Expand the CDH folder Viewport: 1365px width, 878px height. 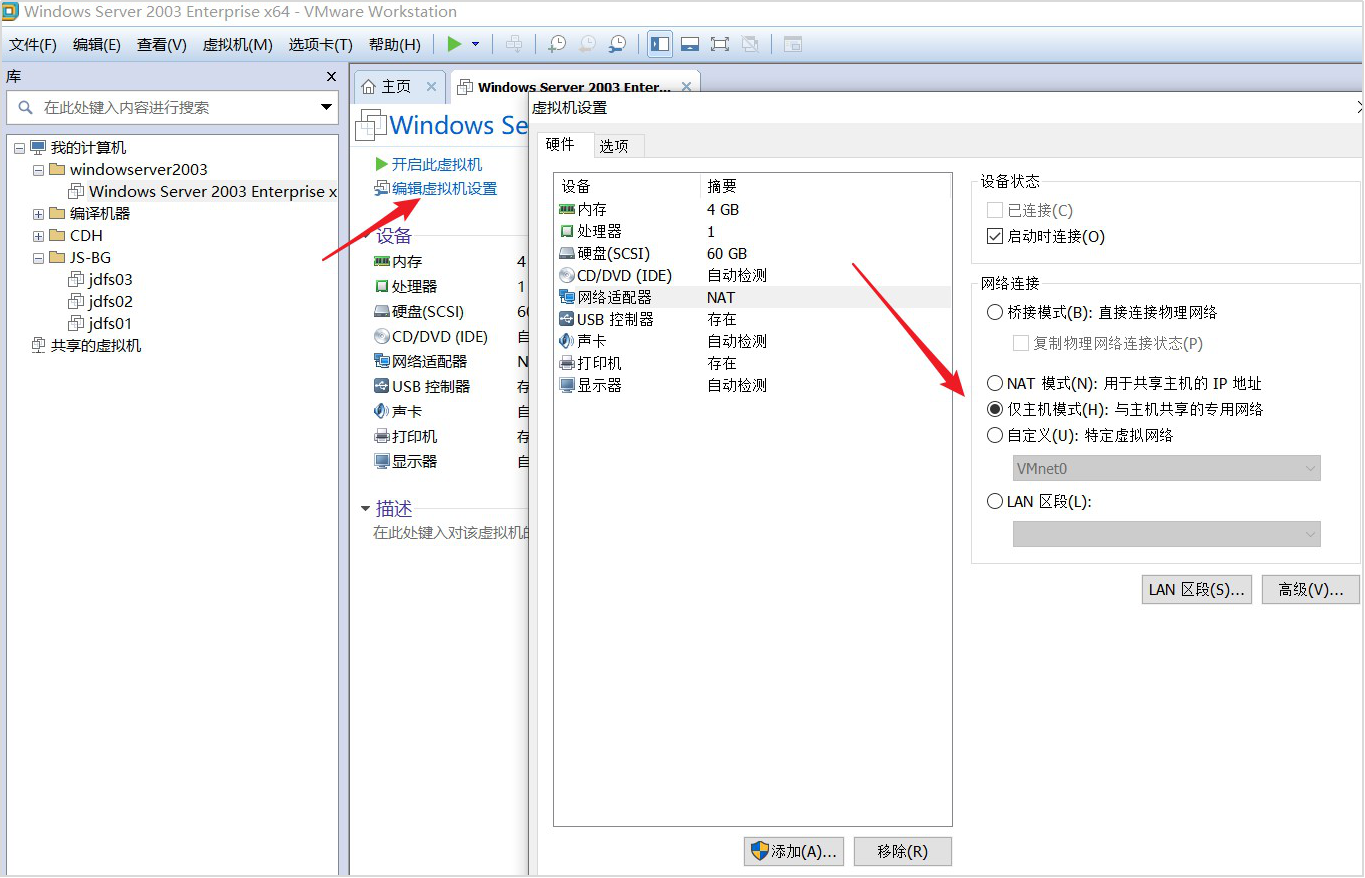(x=38, y=236)
